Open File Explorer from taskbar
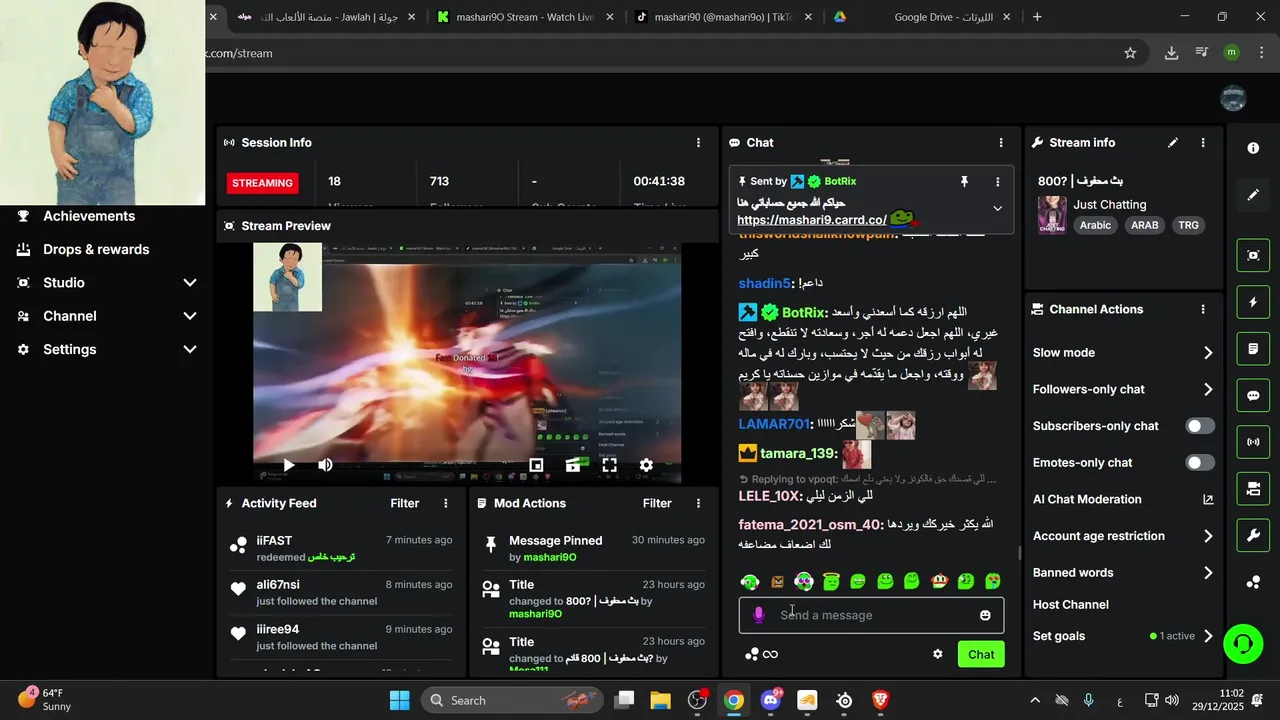The image size is (1280, 720). (661, 700)
